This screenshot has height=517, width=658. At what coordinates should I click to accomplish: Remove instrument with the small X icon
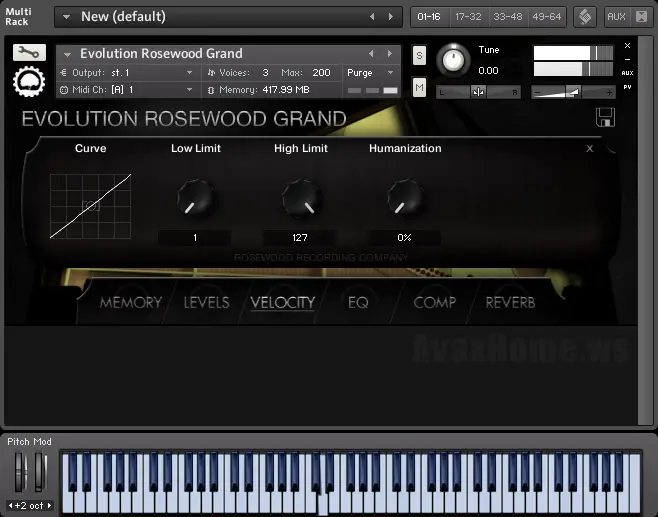coord(627,45)
